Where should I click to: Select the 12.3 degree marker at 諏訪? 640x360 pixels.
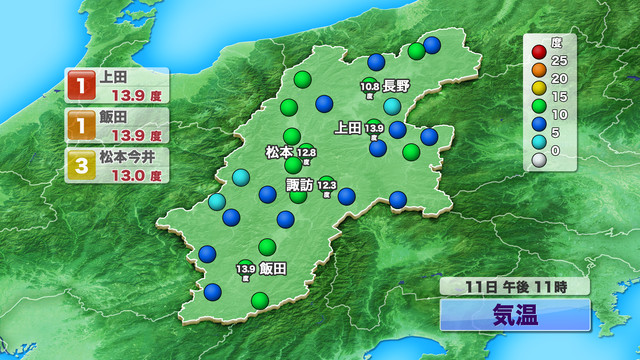pyautogui.click(x=327, y=186)
